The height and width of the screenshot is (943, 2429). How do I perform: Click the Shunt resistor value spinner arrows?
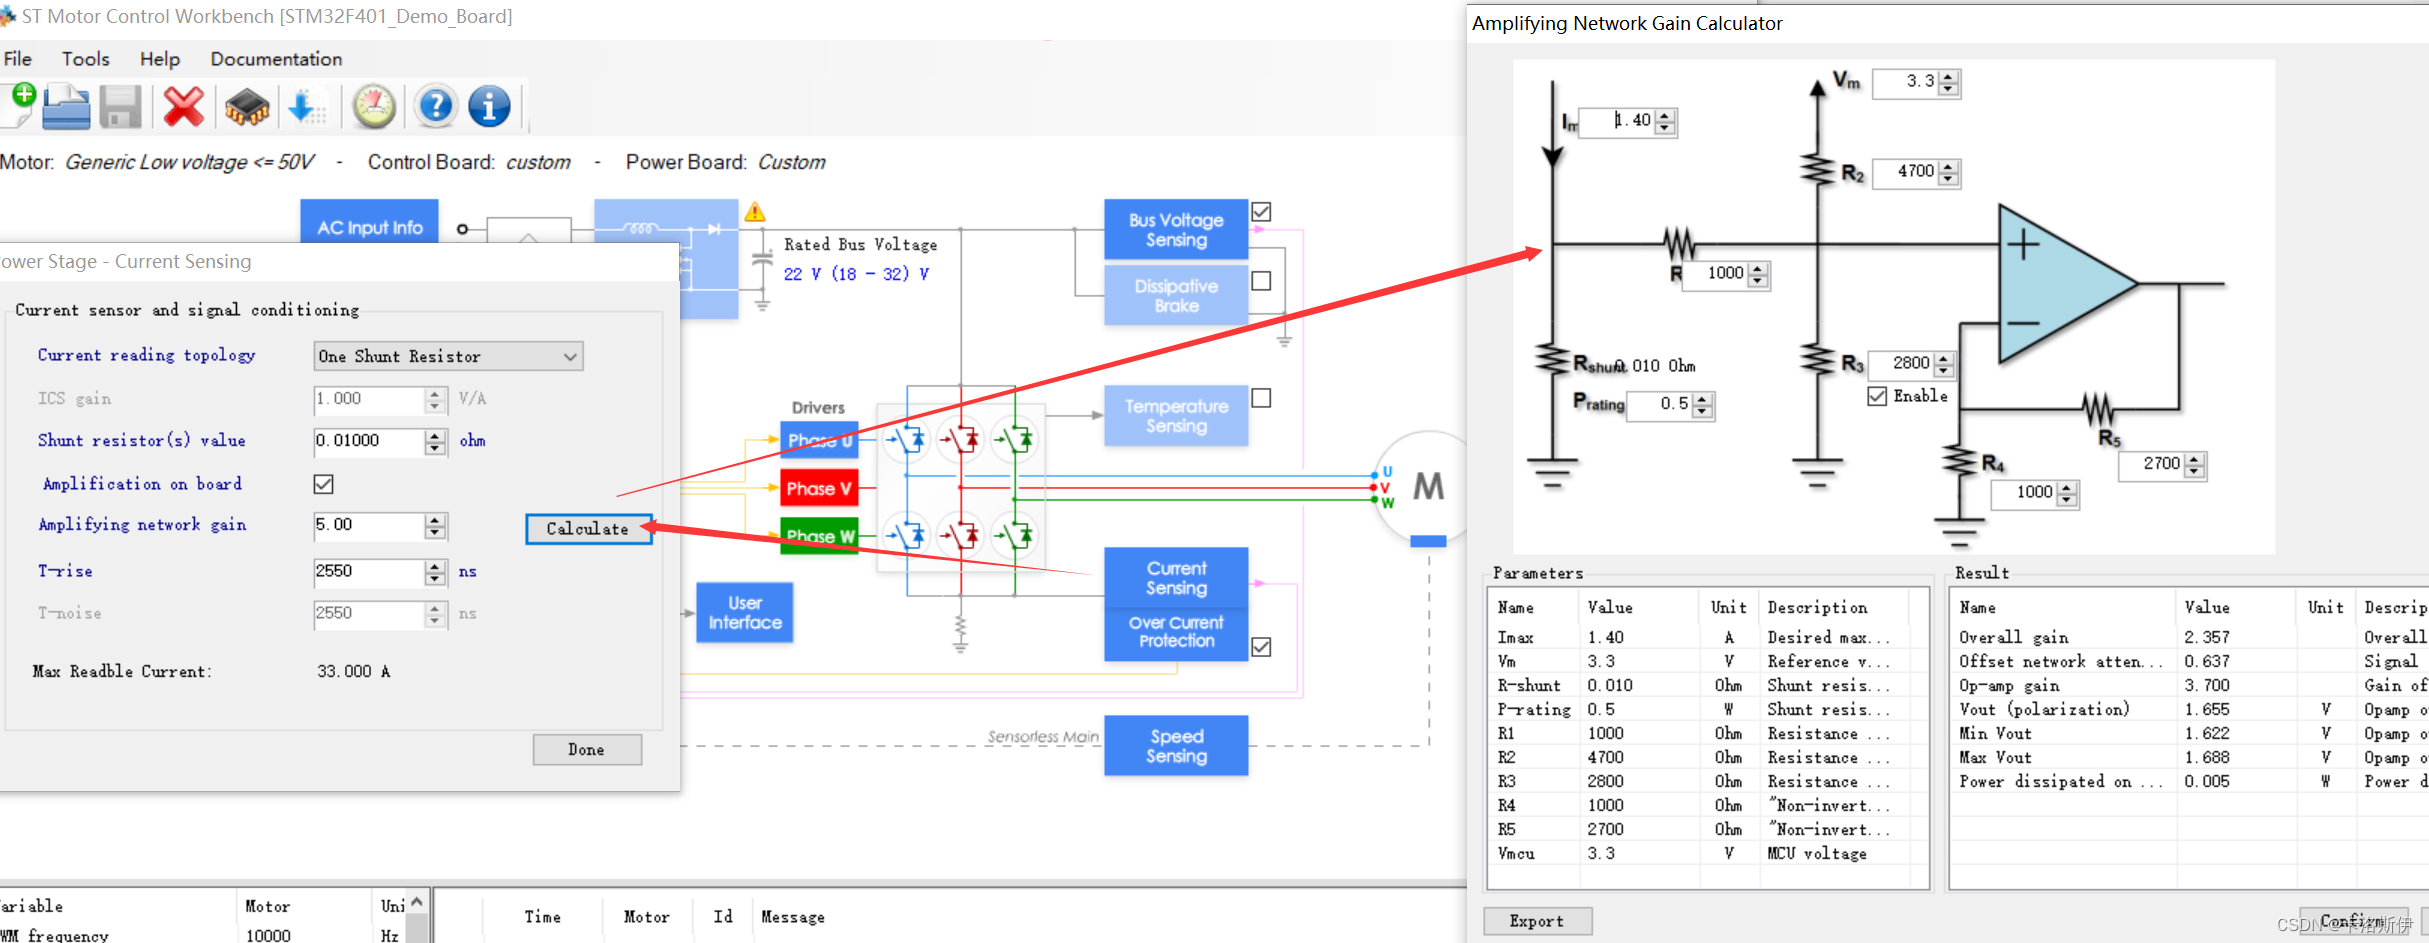tap(435, 441)
